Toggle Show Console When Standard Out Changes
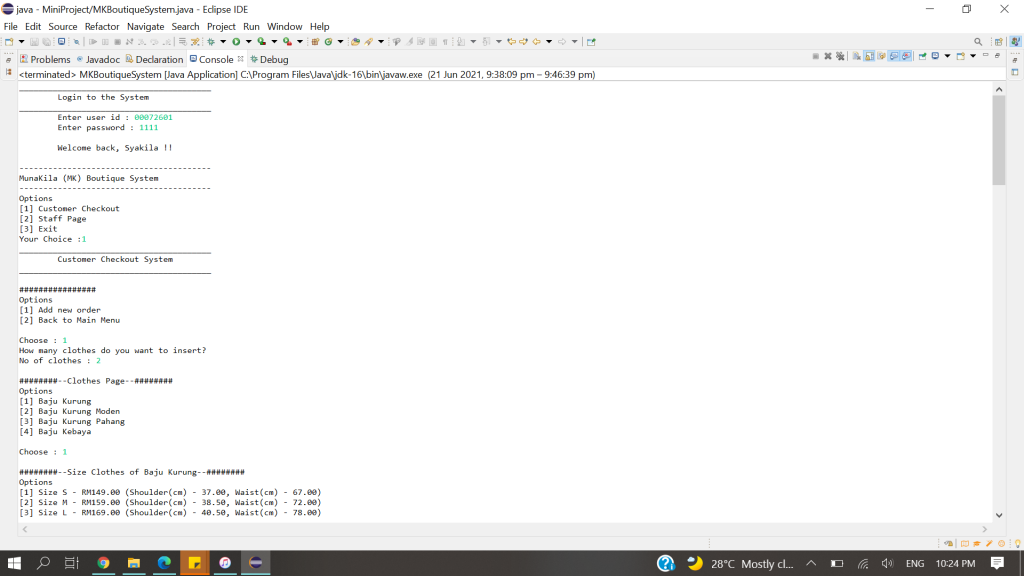1024x576 pixels. [x=893, y=56]
